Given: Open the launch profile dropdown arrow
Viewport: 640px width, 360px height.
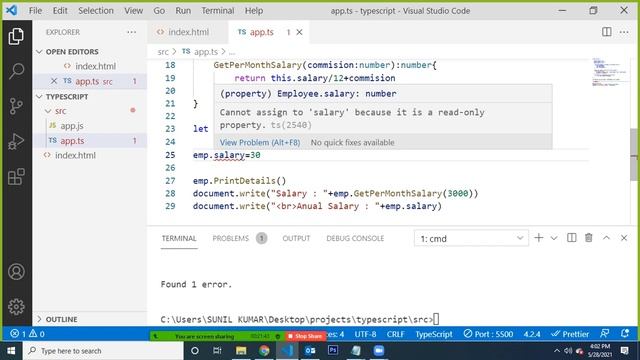Looking at the screenshot, I should pos(553,238).
